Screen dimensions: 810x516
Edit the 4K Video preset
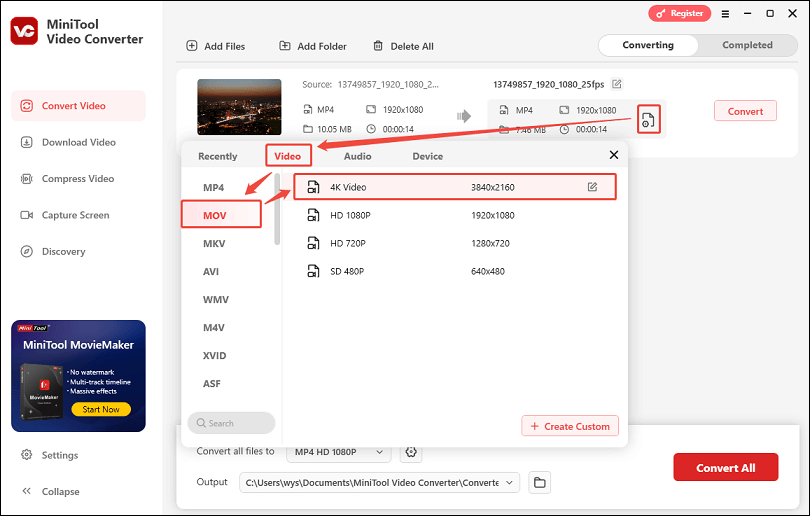593,187
